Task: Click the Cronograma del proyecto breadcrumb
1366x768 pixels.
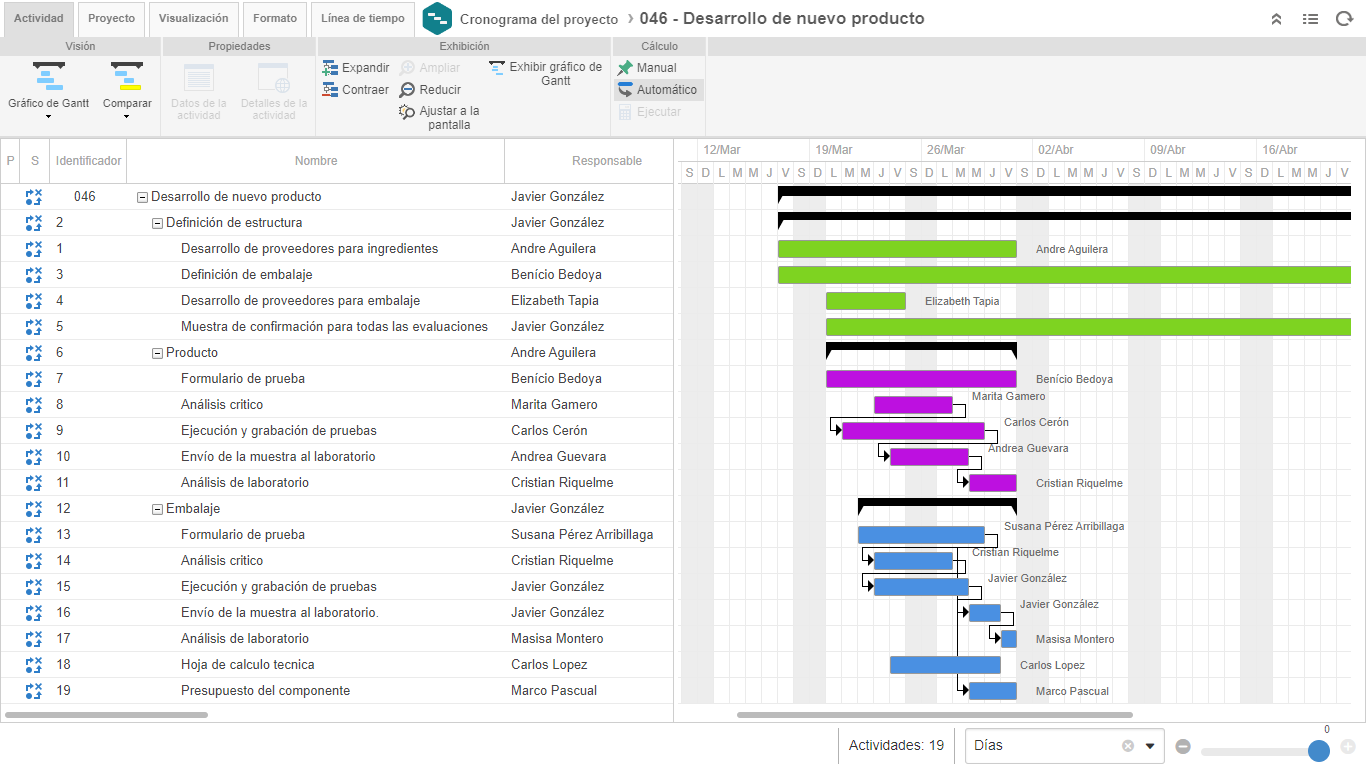Action: tap(539, 19)
